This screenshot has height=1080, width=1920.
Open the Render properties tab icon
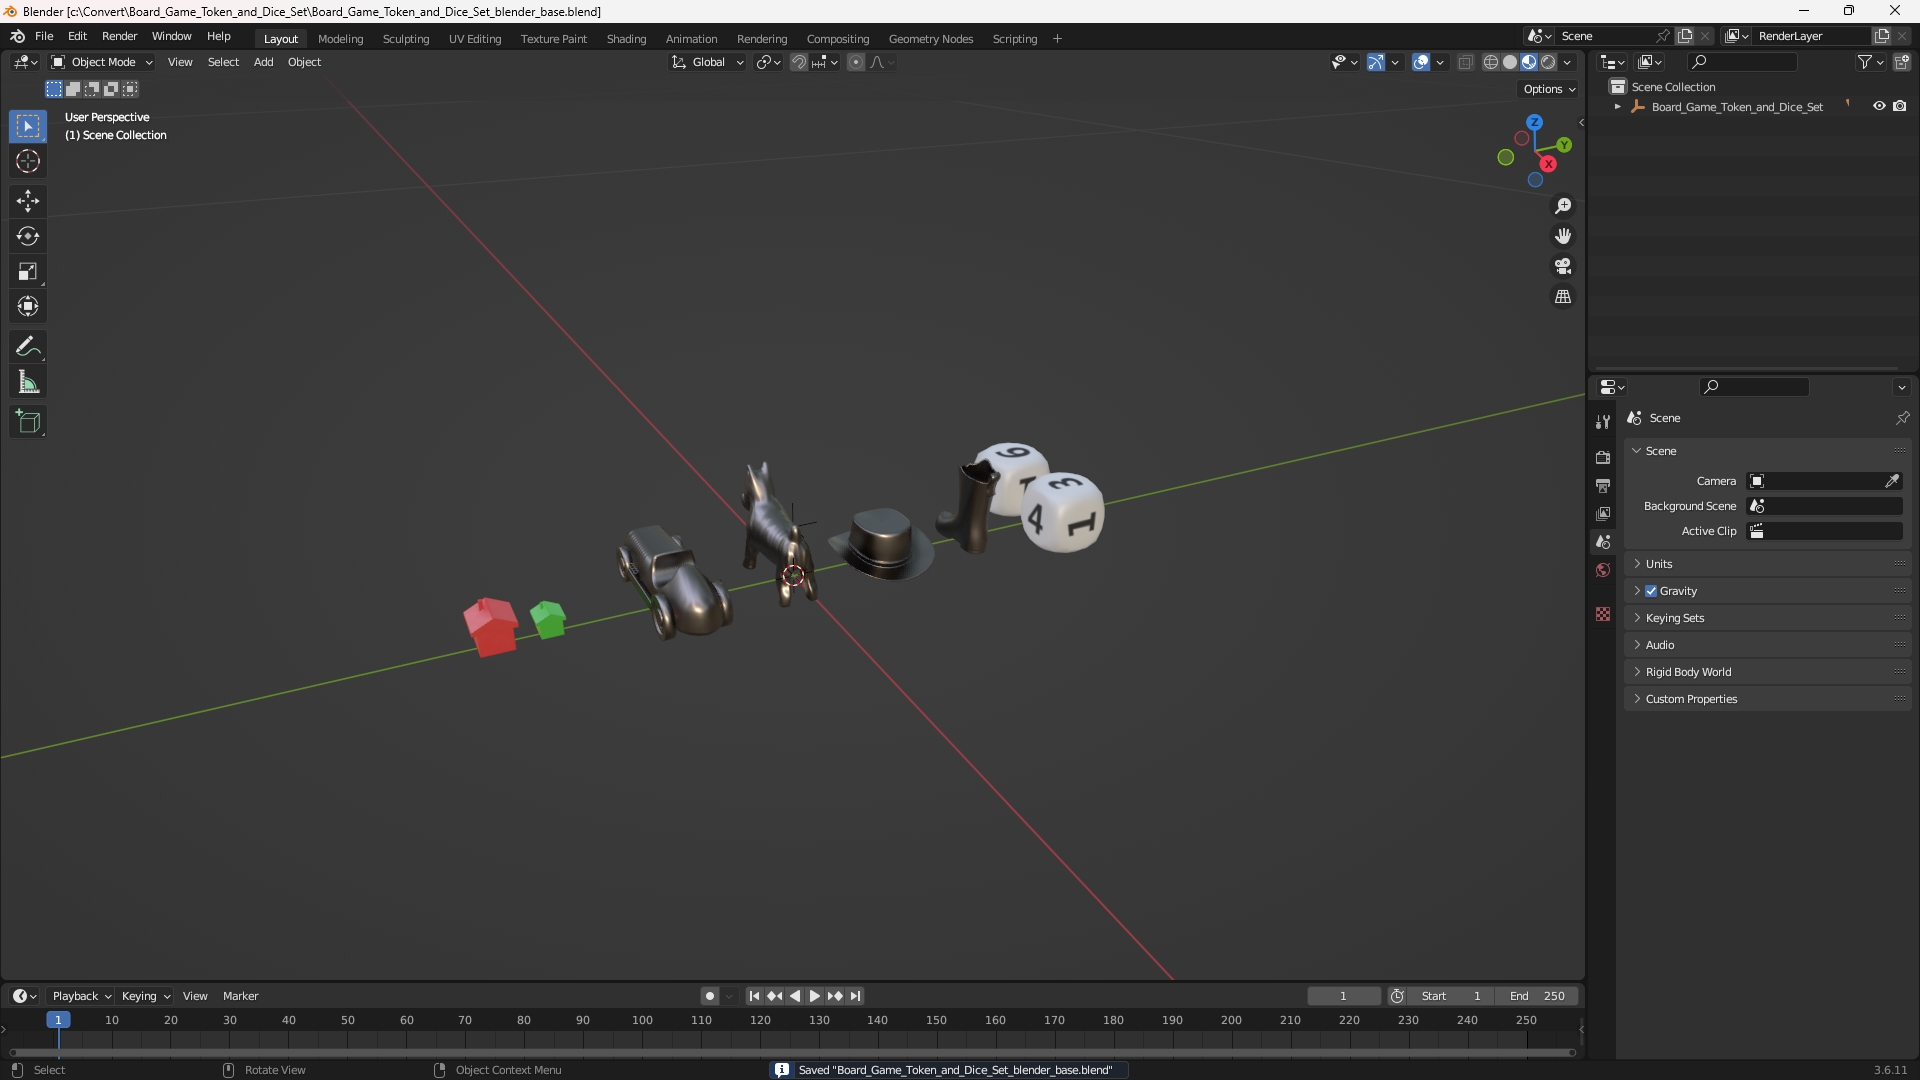[1603, 457]
